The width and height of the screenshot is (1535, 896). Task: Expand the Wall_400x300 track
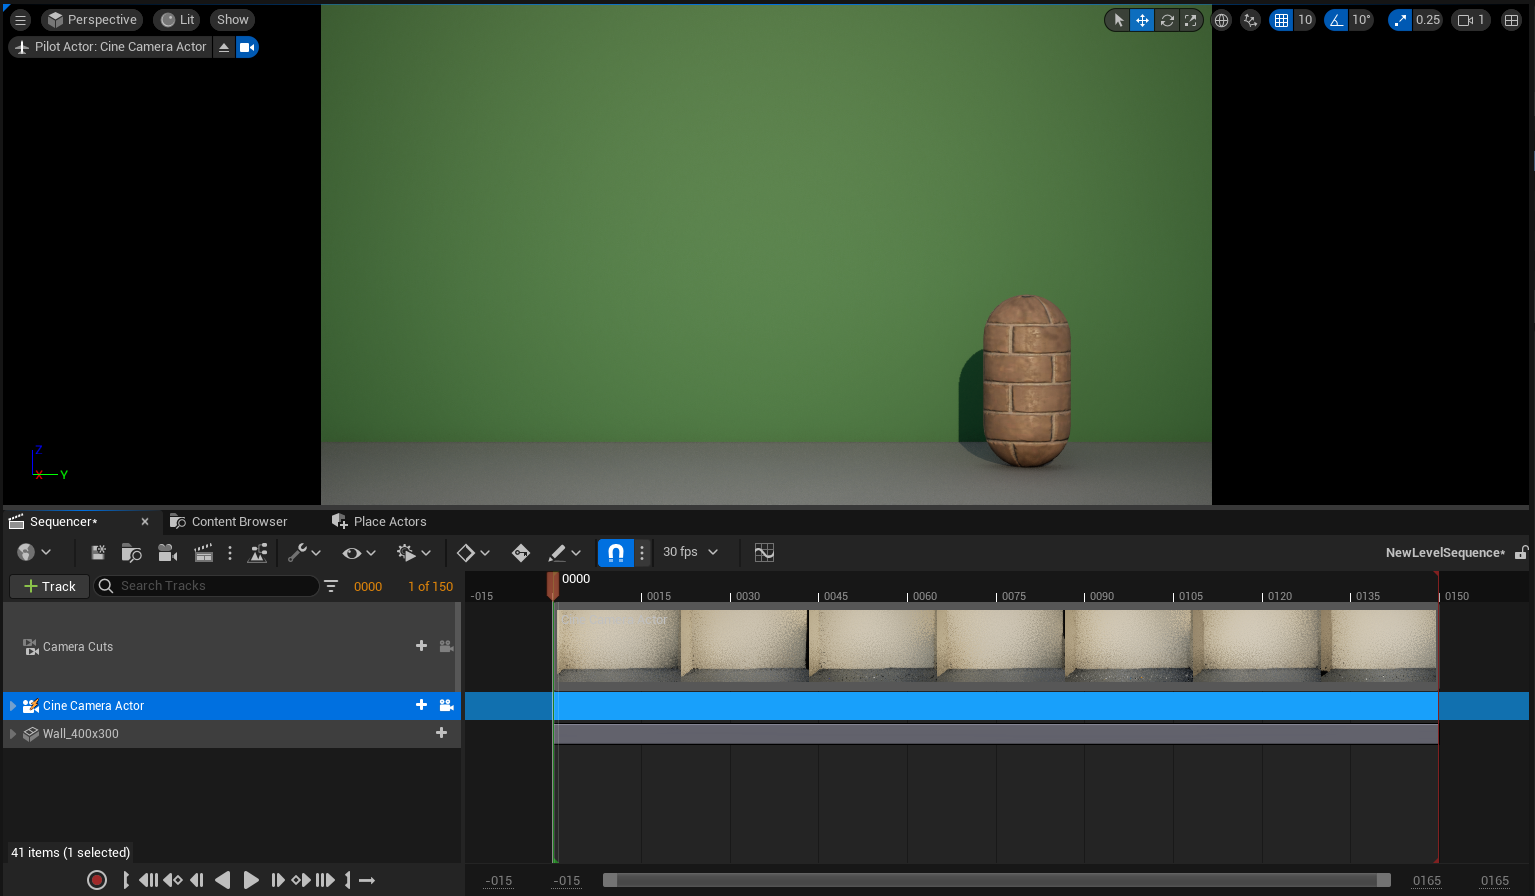click(13, 734)
